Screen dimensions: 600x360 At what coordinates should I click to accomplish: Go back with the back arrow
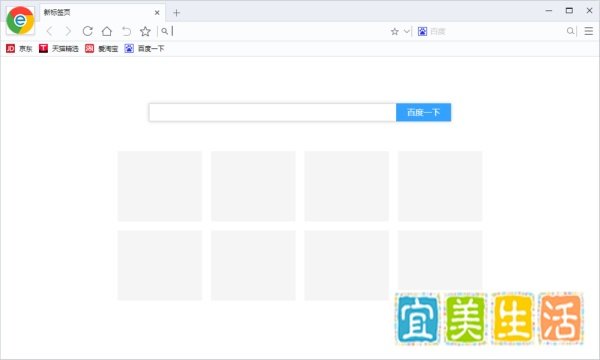[49, 31]
